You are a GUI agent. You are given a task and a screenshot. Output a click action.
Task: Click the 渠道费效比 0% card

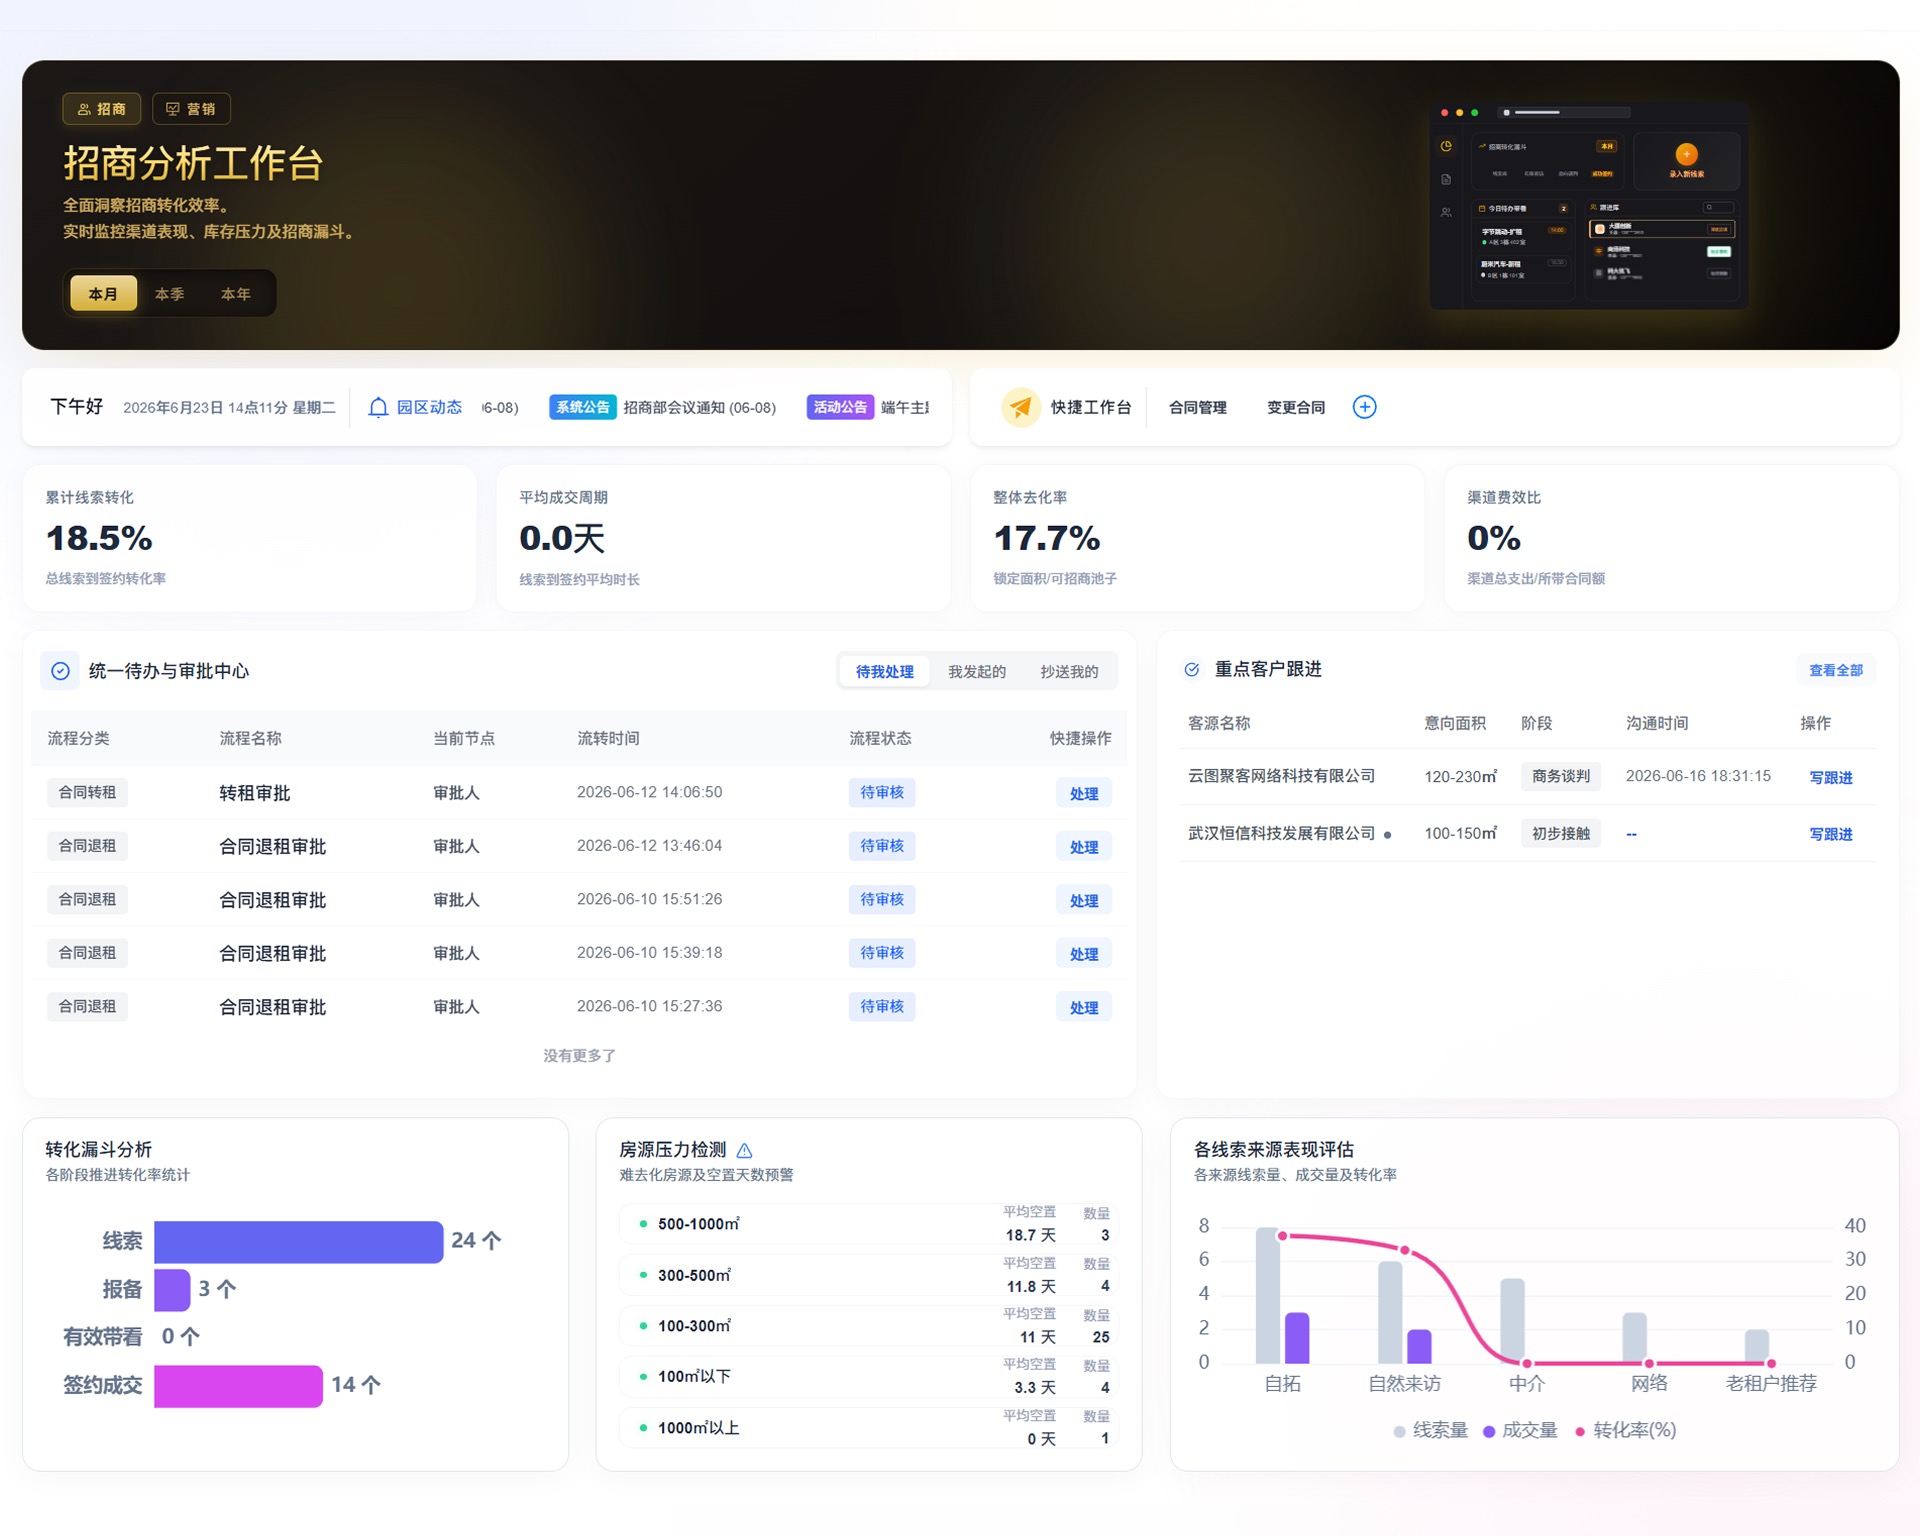[1671, 538]
